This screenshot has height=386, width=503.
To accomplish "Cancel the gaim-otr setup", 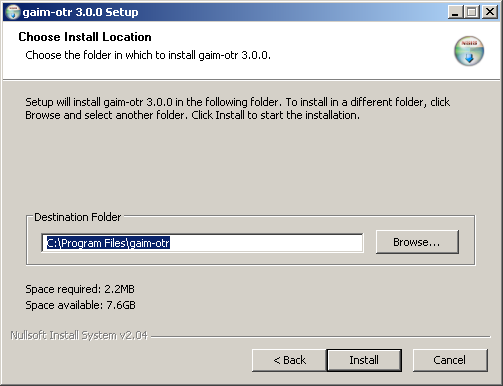I will pos(450,360).
